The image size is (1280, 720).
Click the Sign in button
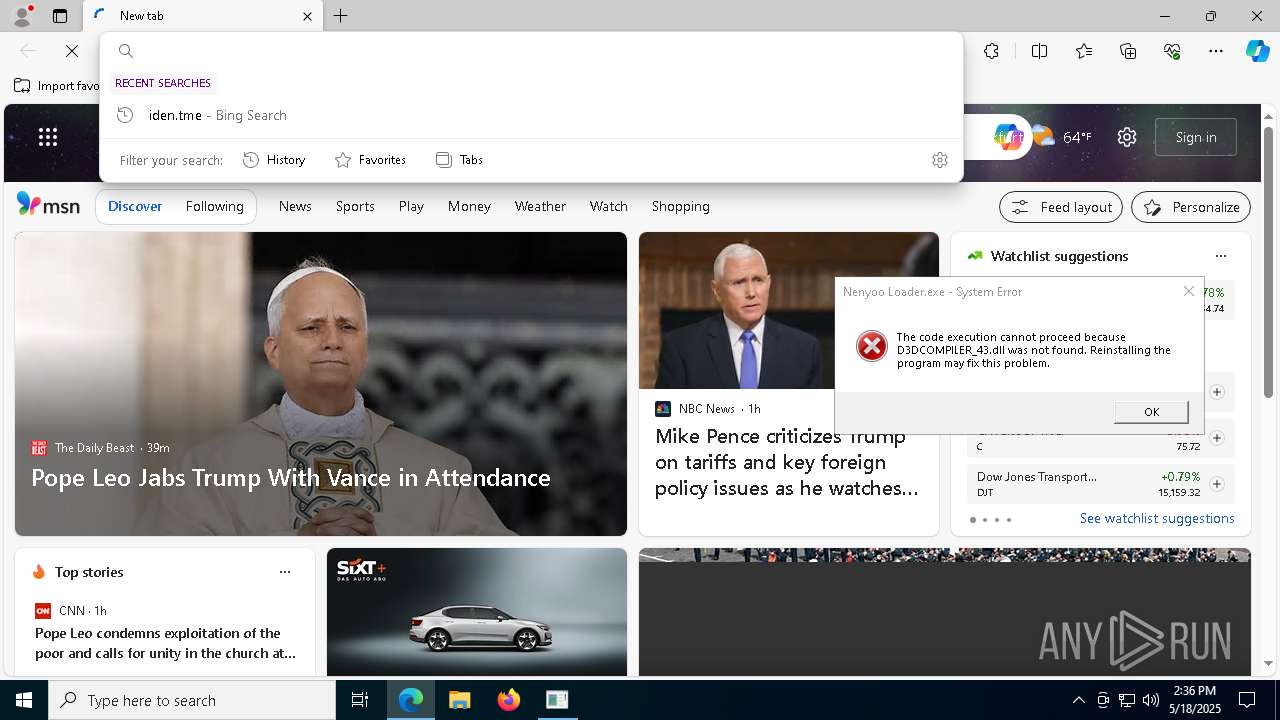[x=1196, y=137]
